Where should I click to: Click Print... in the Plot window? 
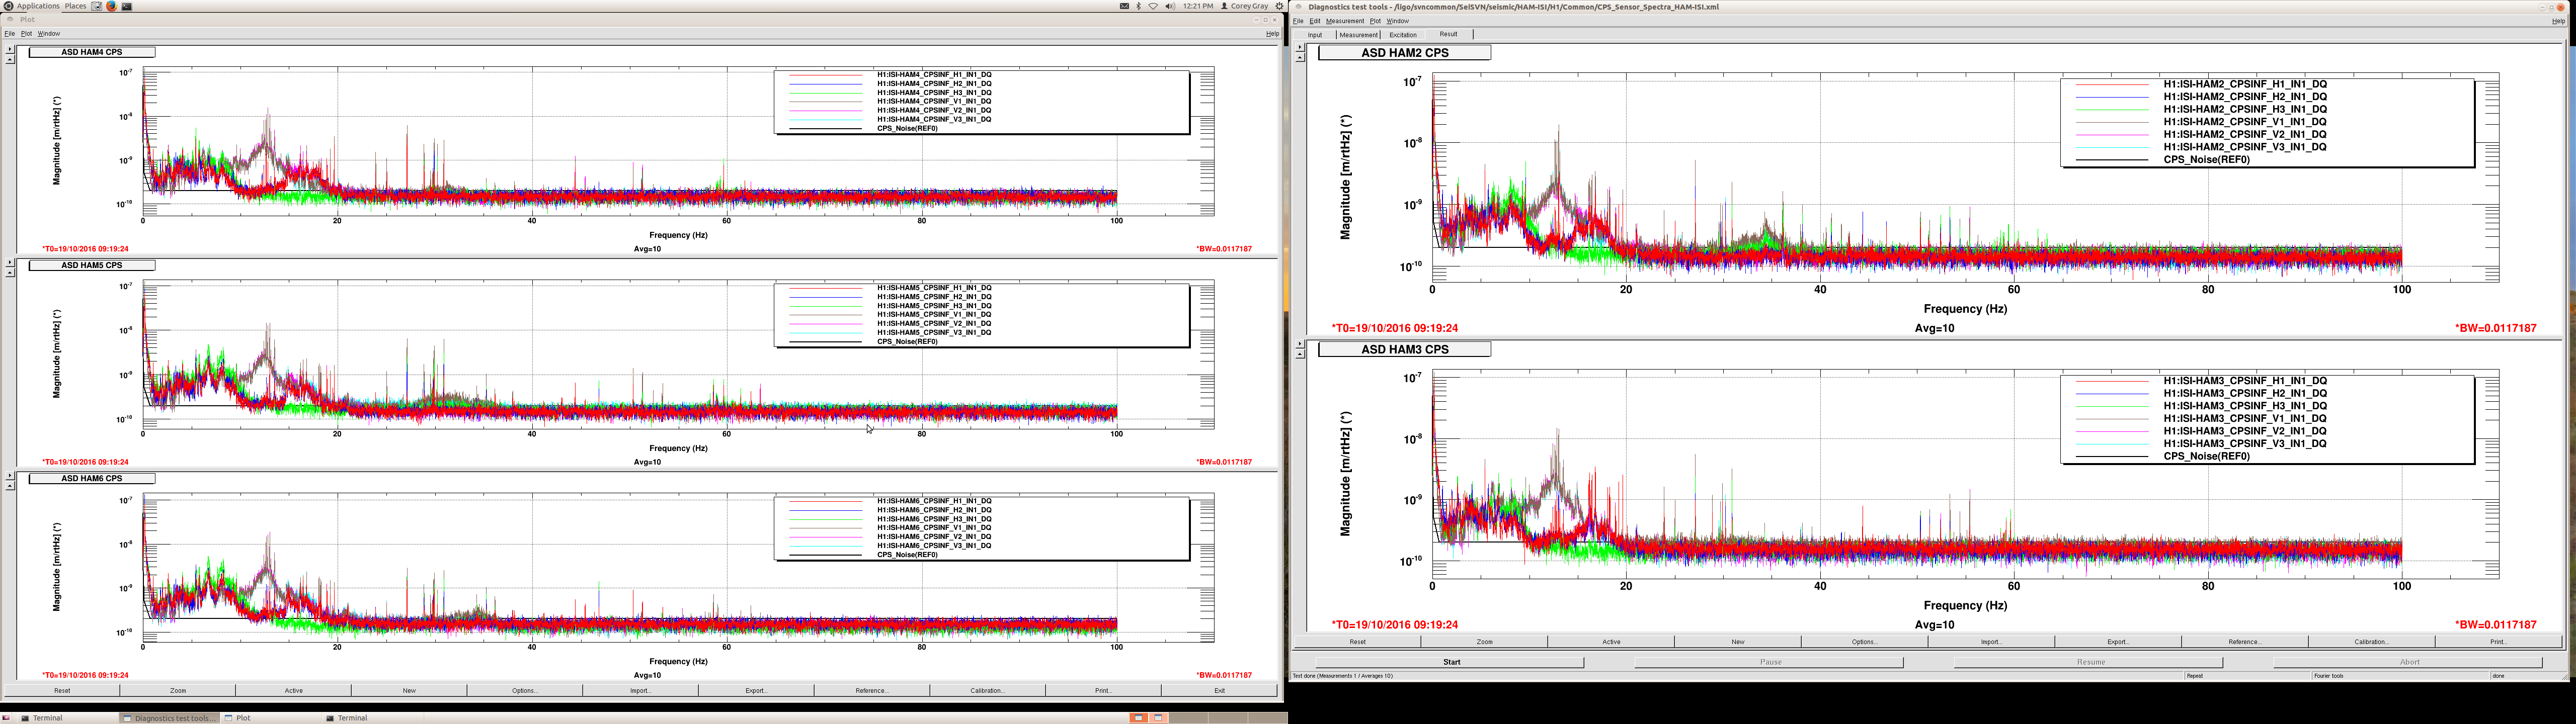(1103, 690)
